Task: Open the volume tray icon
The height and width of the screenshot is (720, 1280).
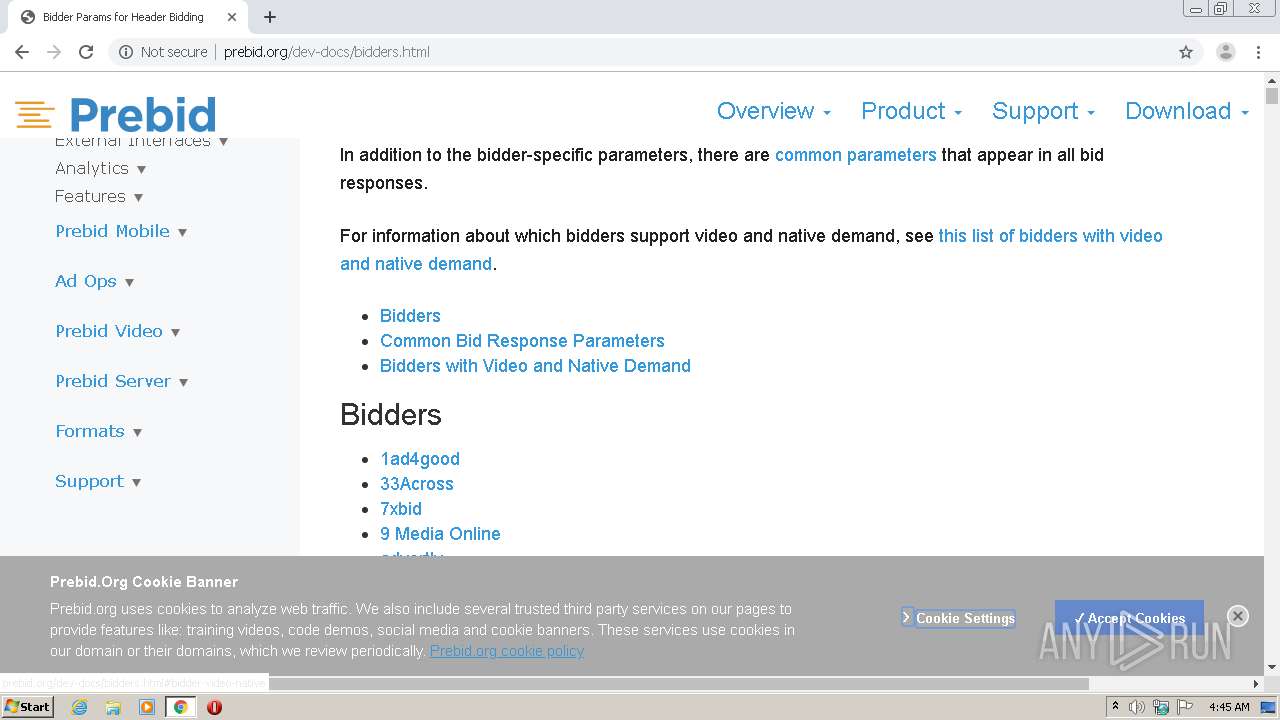Action: (1137, 707)
